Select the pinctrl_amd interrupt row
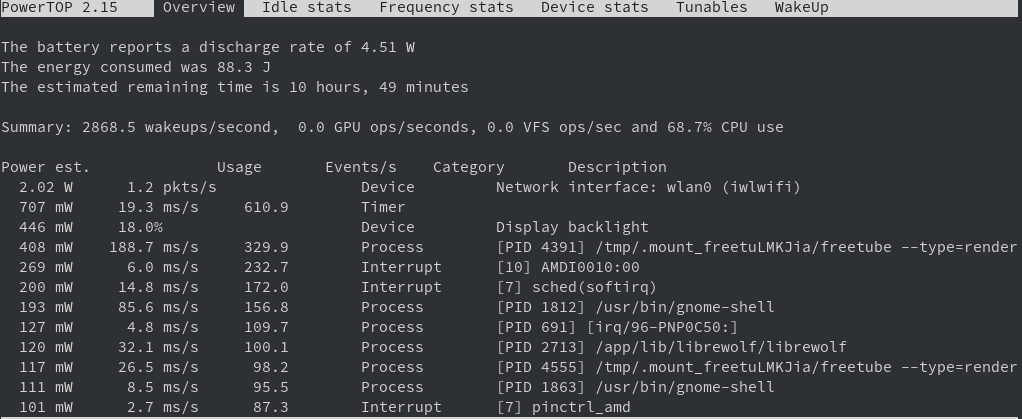 click(563, 407)
